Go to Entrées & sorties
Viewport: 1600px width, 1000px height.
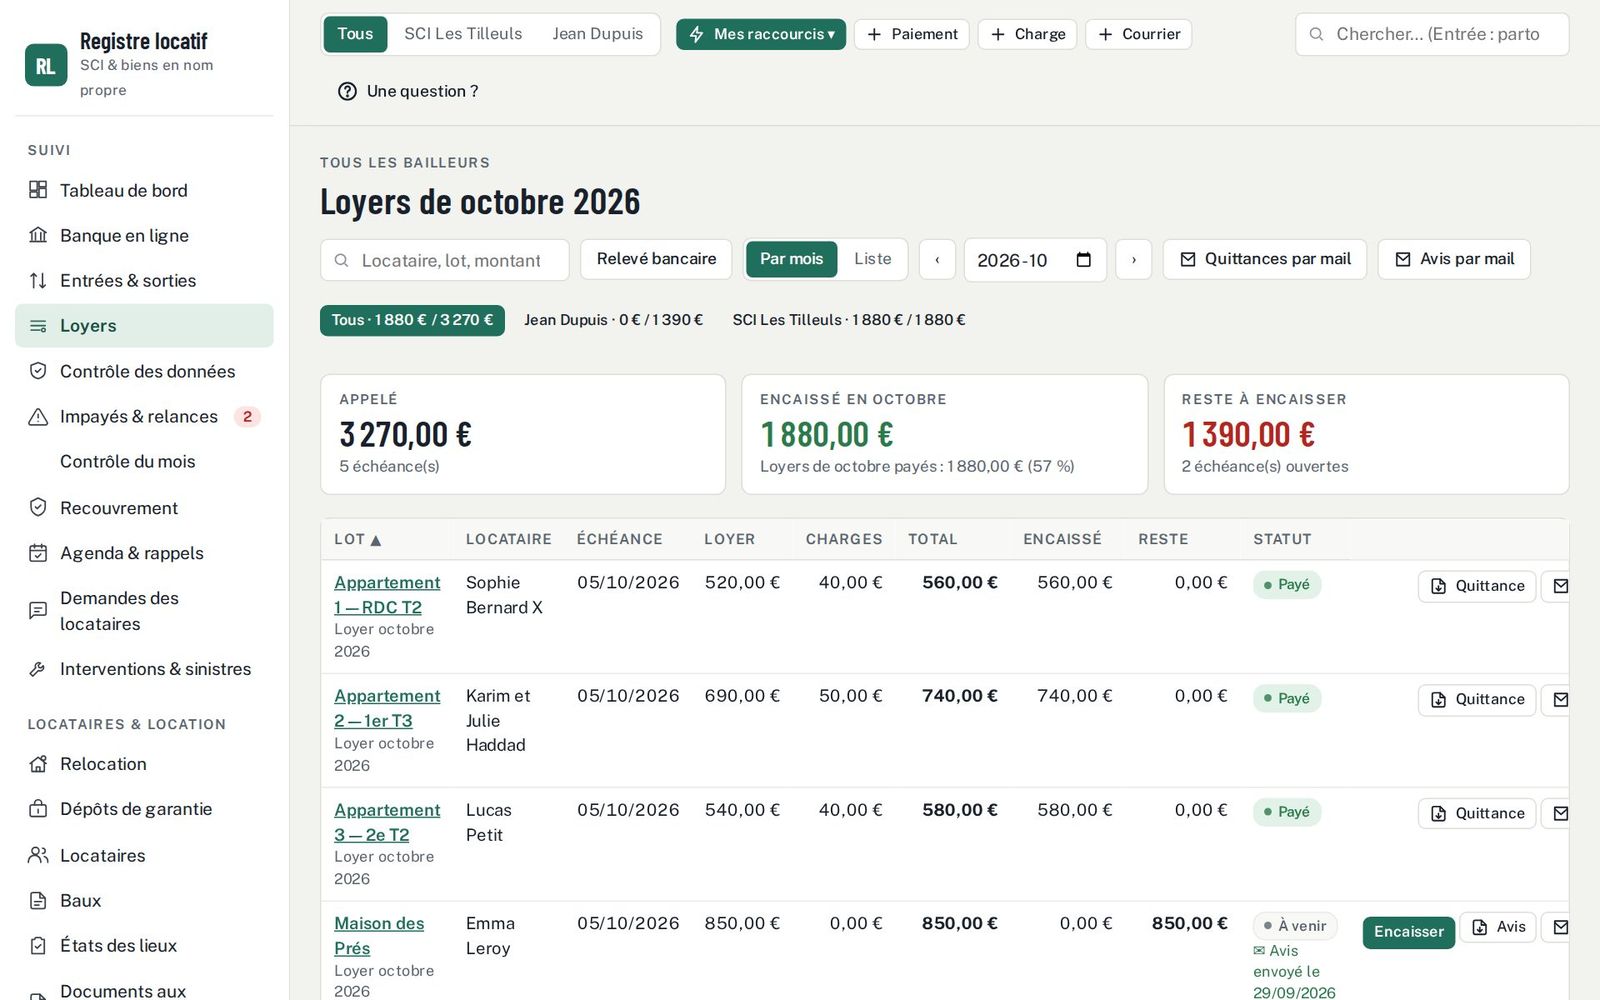pyautogui.click(x=144, y=280)
